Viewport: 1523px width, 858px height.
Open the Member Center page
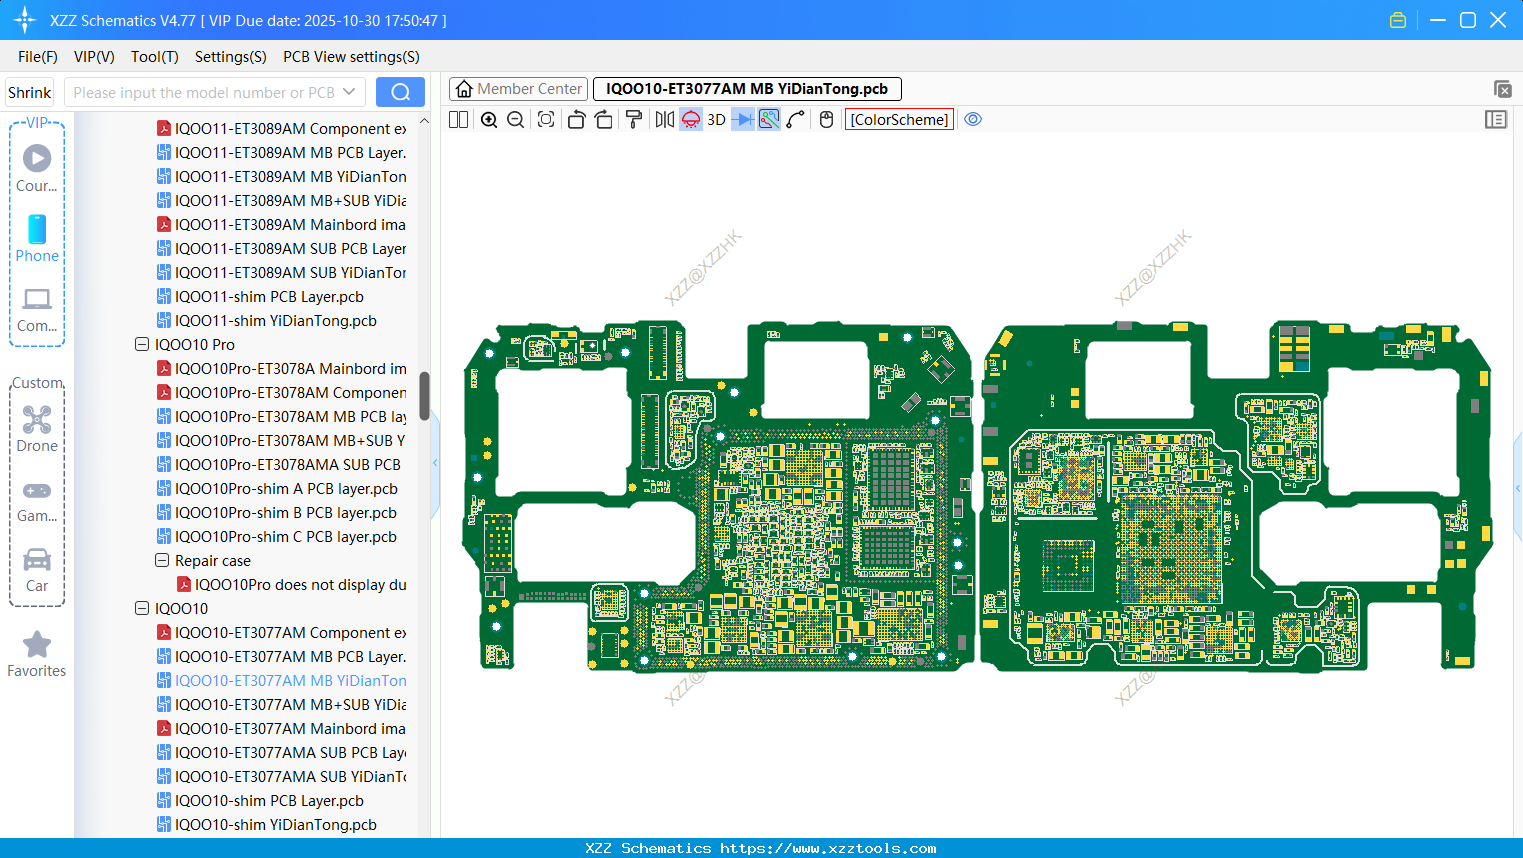click(x=519, y=89)
